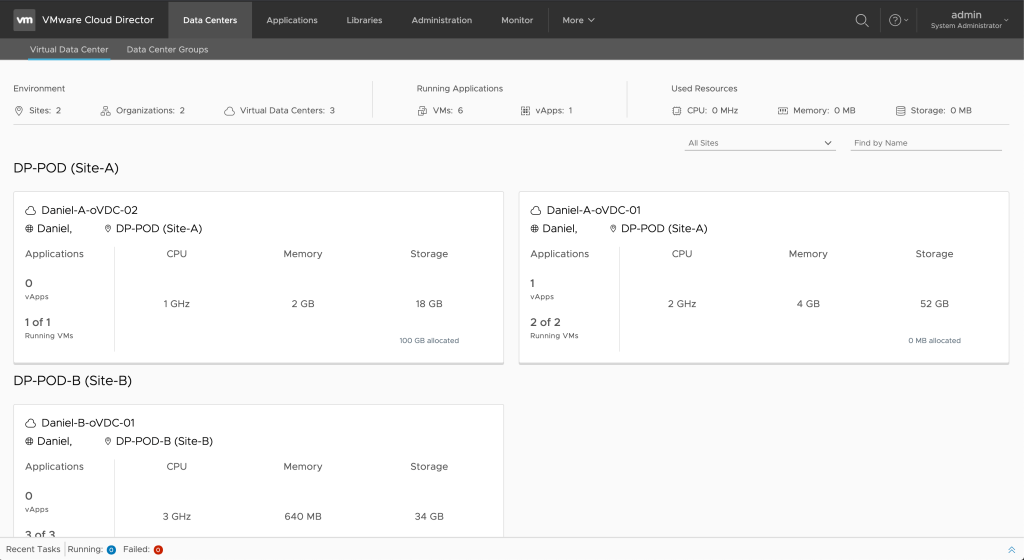The height and width of the screenshot is (560, 1024).
Task: Click the DP-POD-B (Site-B) section heading
Action: [72, 381]
